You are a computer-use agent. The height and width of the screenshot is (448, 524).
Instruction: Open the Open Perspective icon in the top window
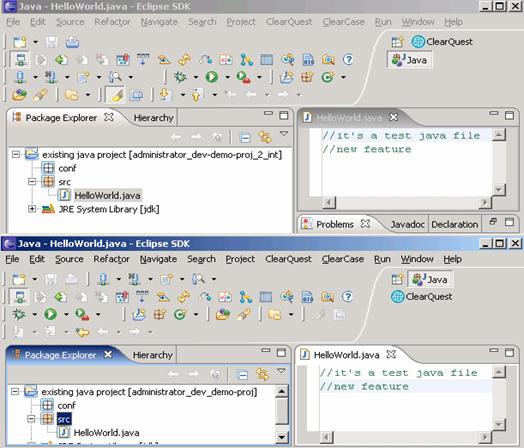pyautogui.click(x=397, y=42)
